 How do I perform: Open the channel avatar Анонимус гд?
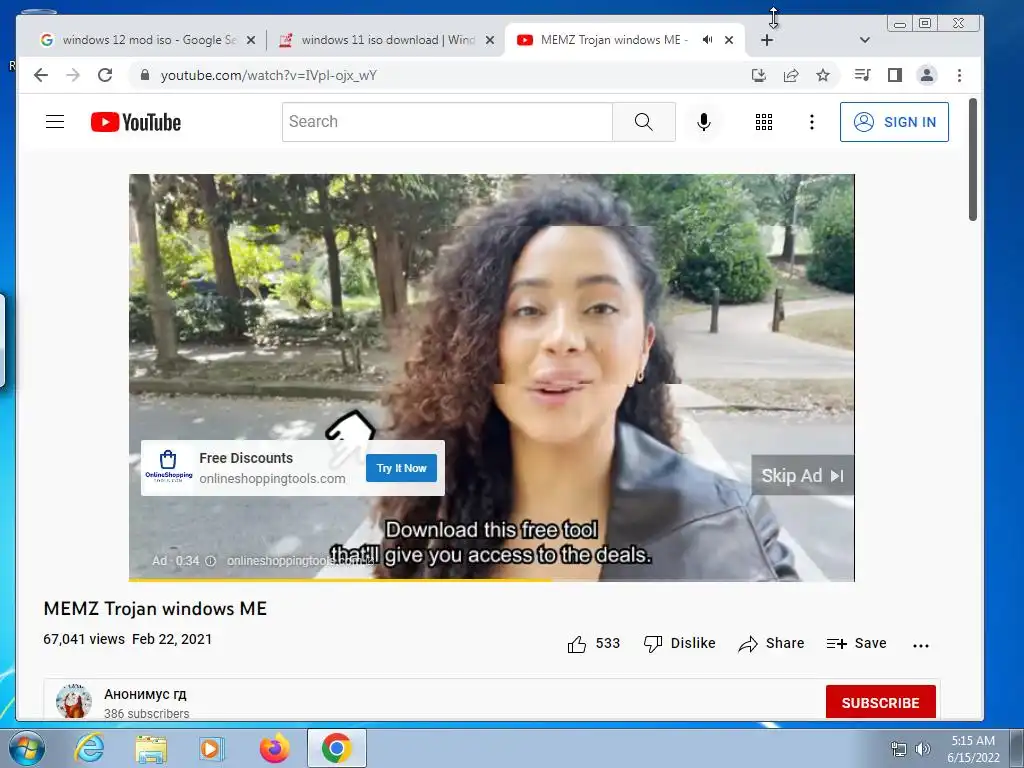tap(74, 701)
